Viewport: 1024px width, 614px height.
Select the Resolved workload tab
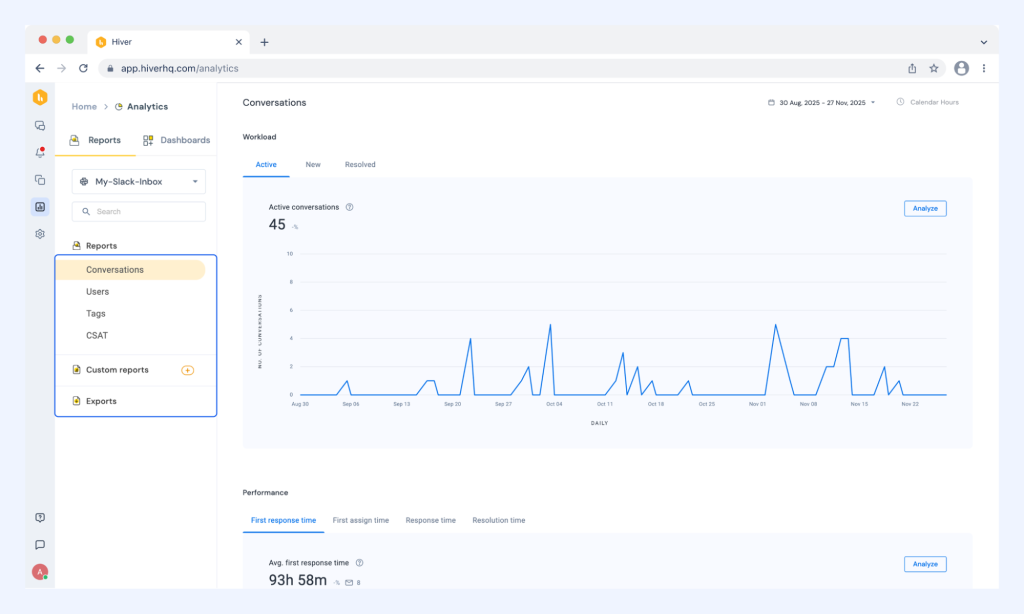click(x=360, y=165)
